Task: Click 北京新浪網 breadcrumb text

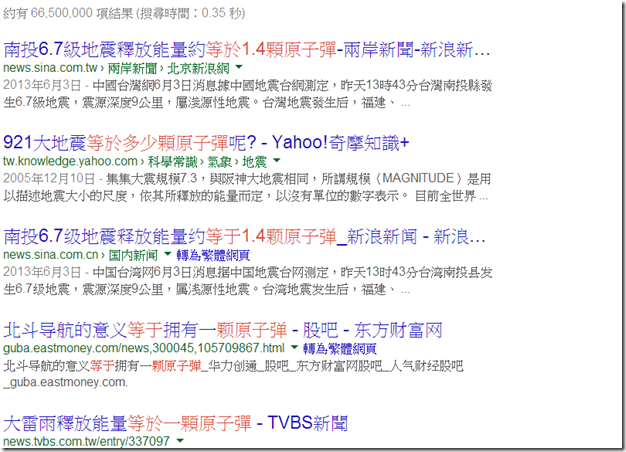Action: click(198, 68)
